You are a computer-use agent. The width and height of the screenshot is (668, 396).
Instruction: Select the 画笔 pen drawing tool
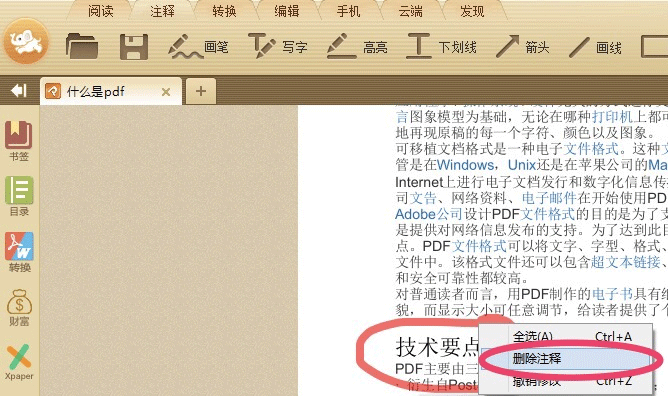coord(199,46)
